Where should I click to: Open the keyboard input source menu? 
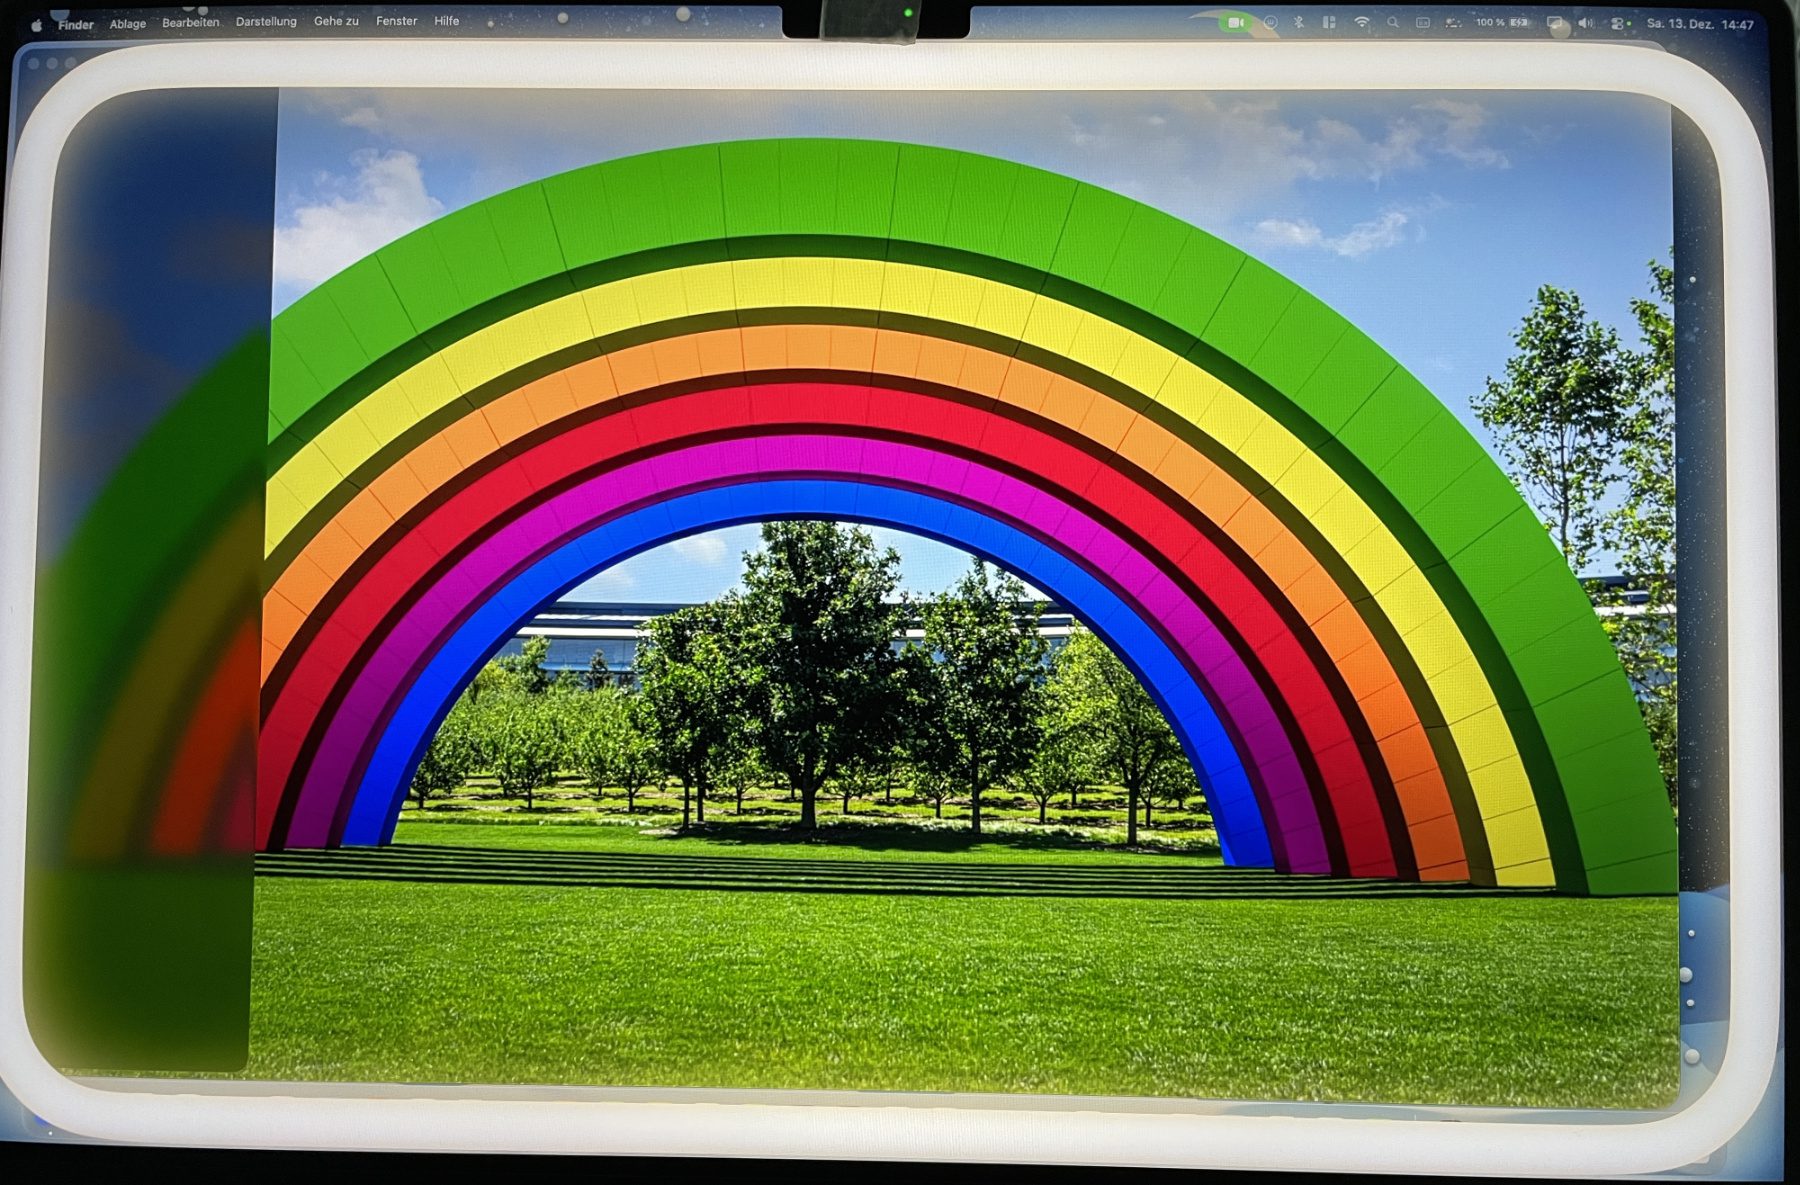(1422, 22)
